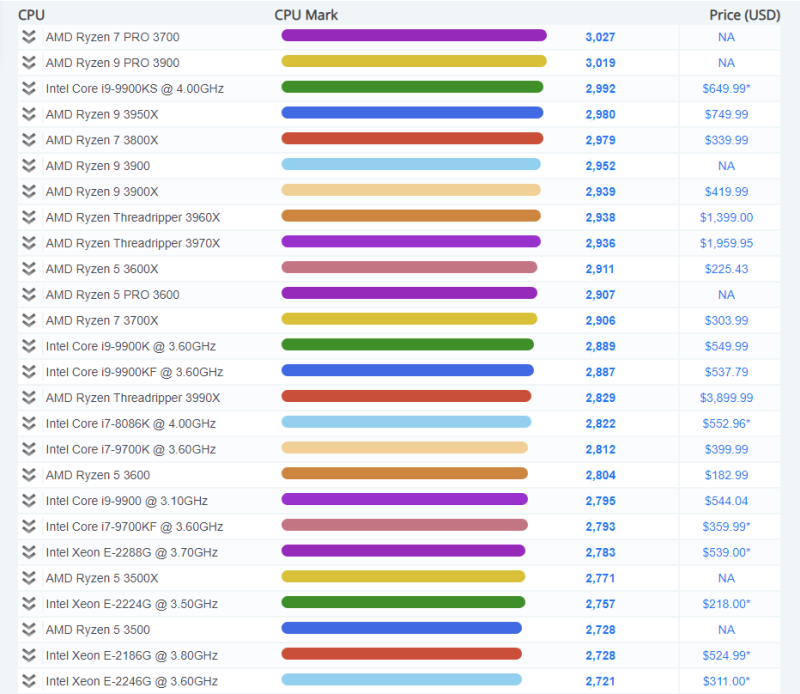Click the score 2,771 for Ryzen 5 3500X

601,578
